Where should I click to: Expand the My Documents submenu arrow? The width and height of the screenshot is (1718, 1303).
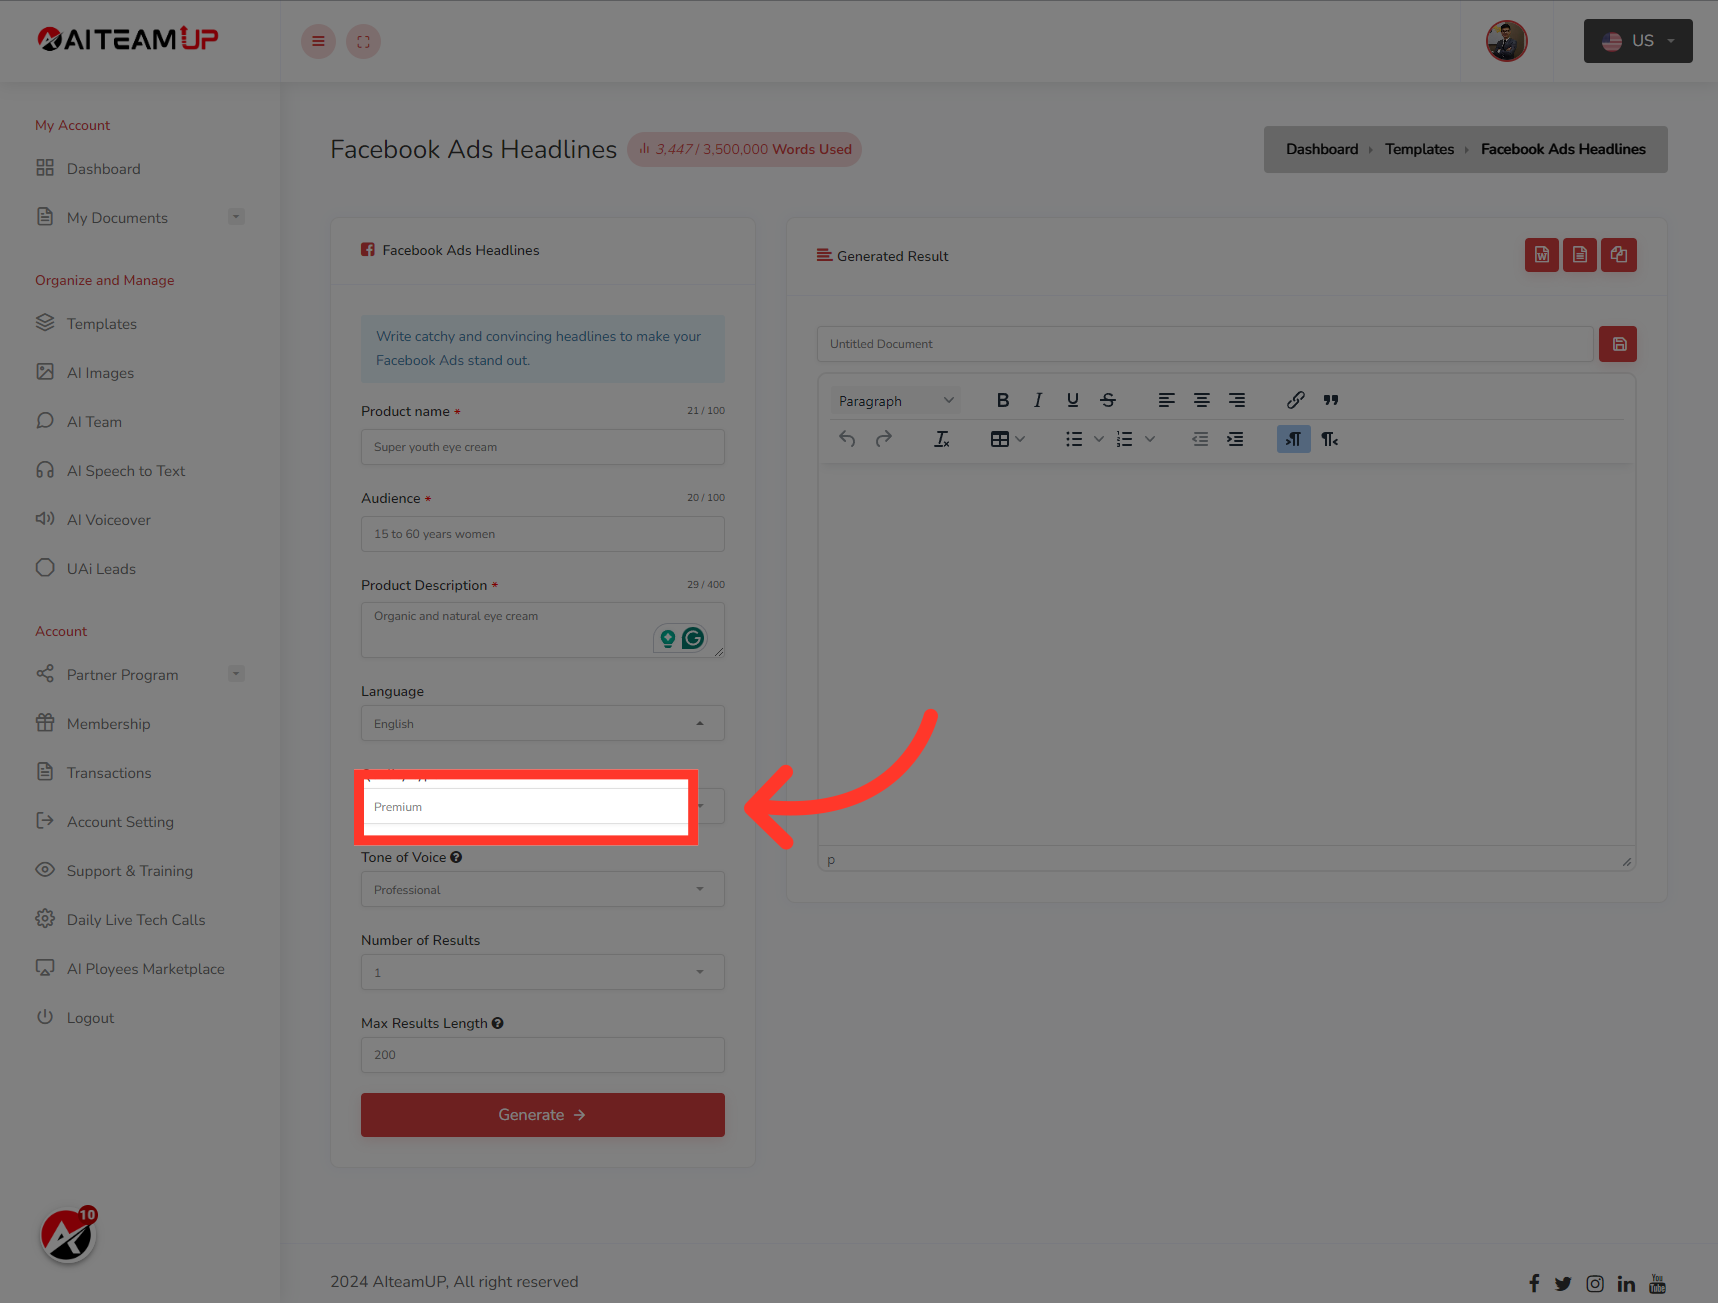point(236,217)
